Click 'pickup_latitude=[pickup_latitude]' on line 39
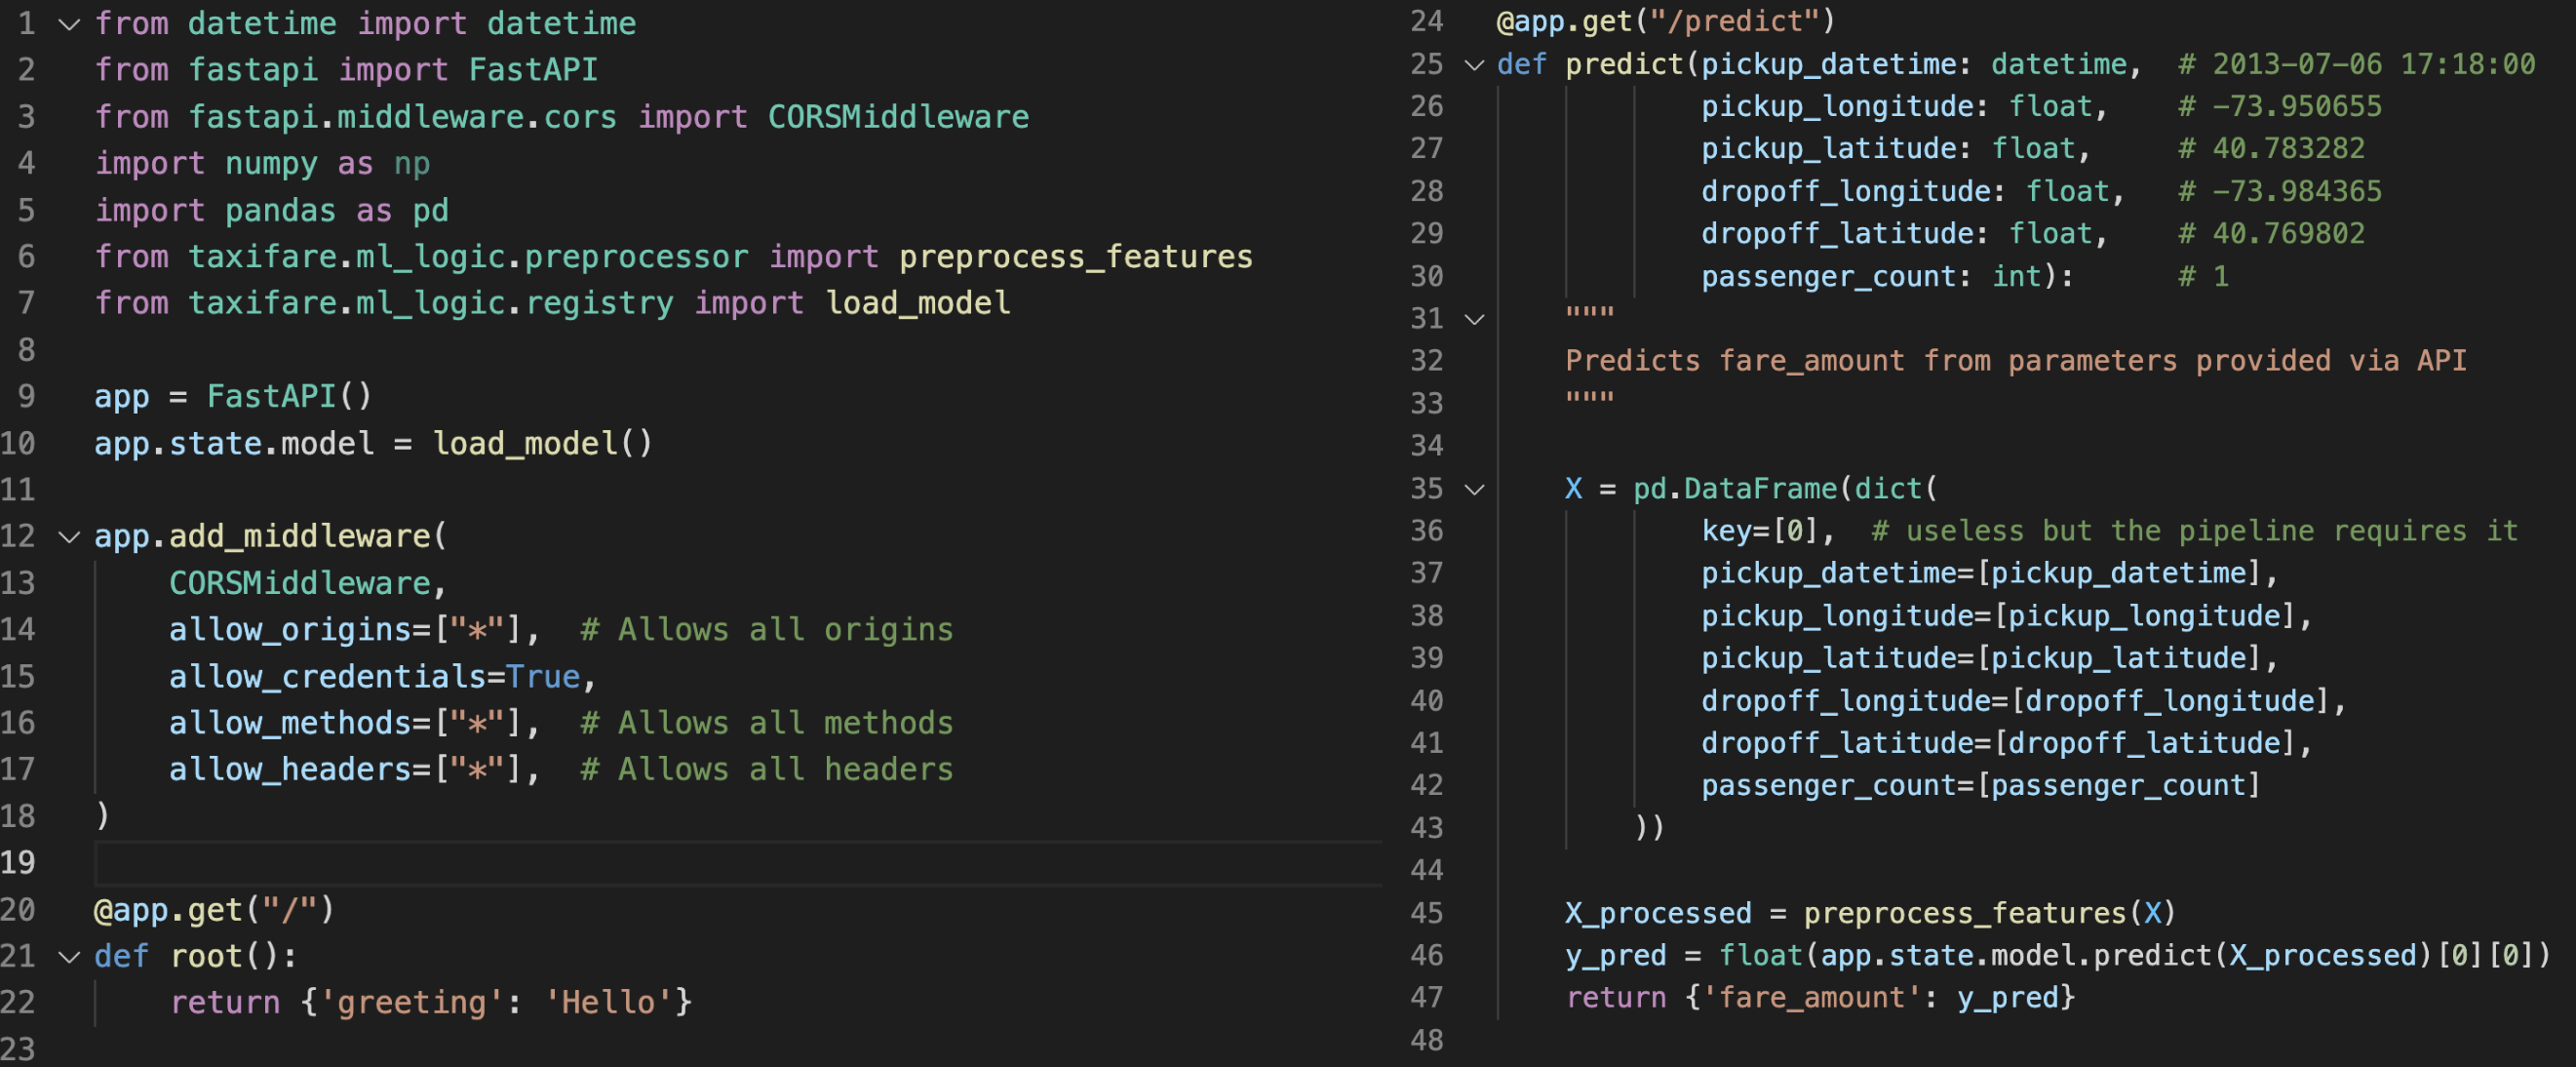This screenshot has width=2576, height=1067. tap(1981, 658)
